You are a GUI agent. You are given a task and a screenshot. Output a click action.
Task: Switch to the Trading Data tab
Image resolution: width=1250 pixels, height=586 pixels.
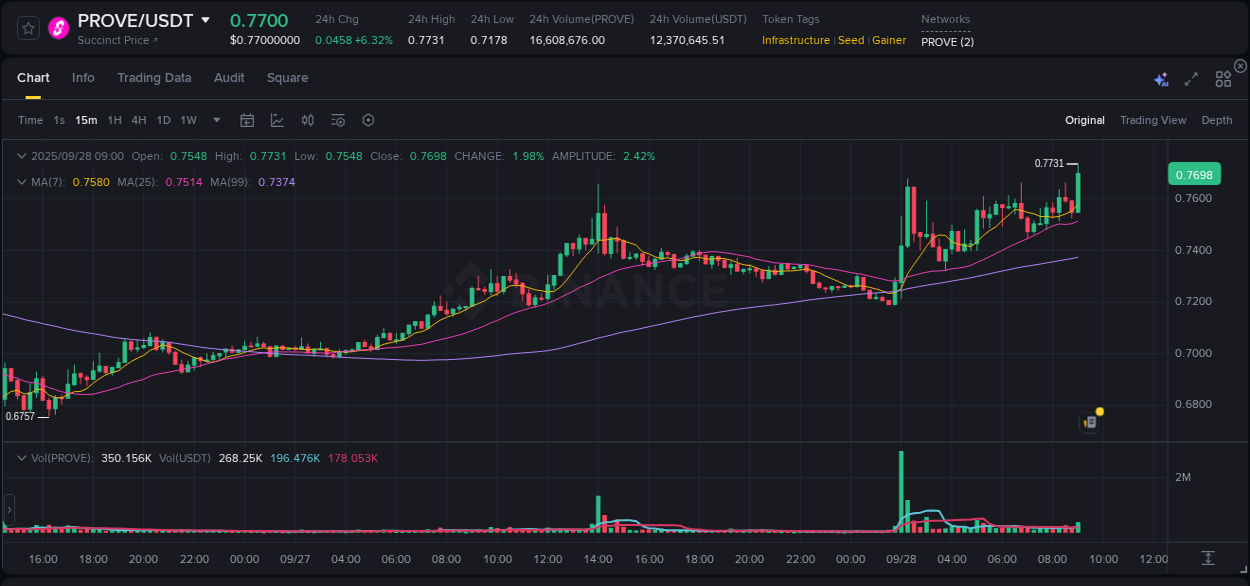pos(154,77)
